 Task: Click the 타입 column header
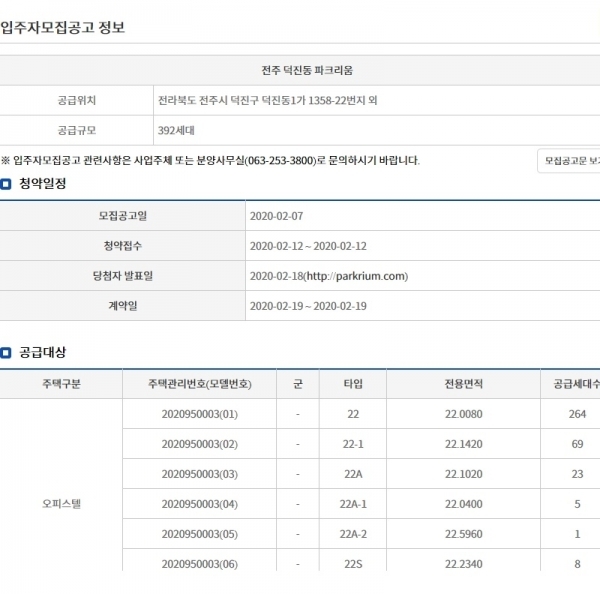[x=353, y=384]
